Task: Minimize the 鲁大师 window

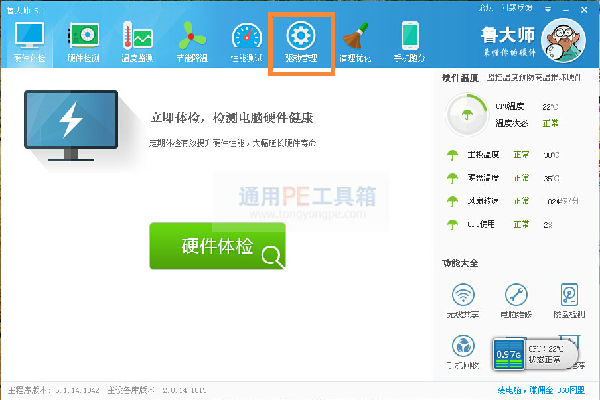Action: 566,9
